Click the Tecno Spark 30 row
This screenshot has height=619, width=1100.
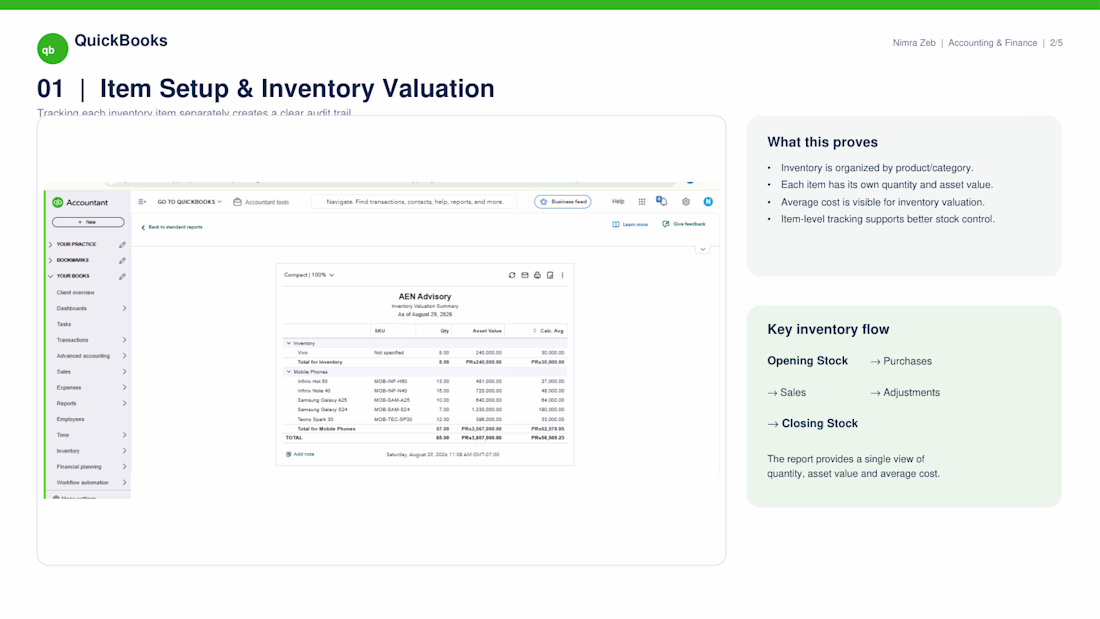pyautogui.click(x=425, y=419)
